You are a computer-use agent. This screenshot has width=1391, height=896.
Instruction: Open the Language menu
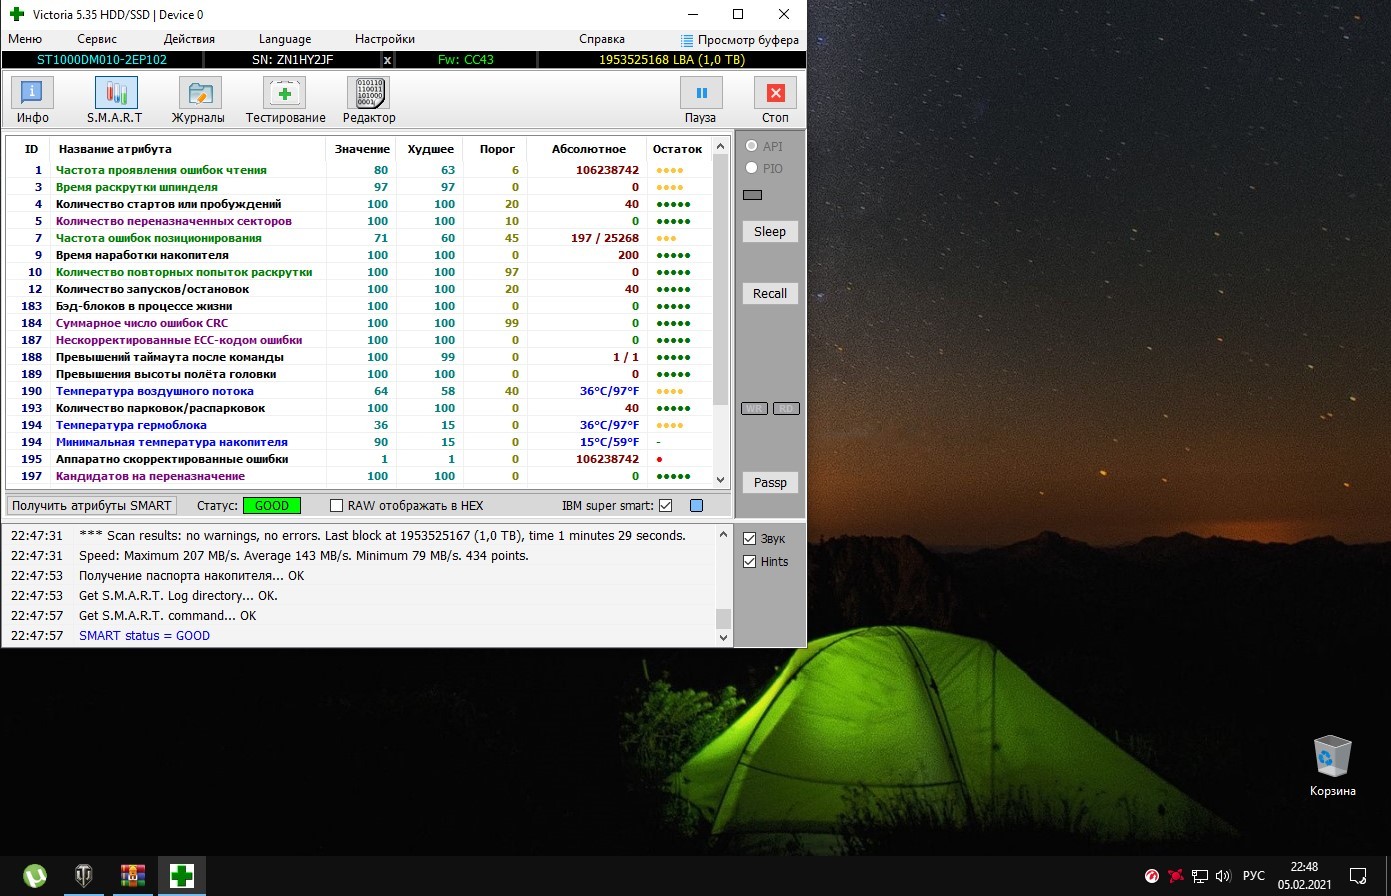pos(285,39)
